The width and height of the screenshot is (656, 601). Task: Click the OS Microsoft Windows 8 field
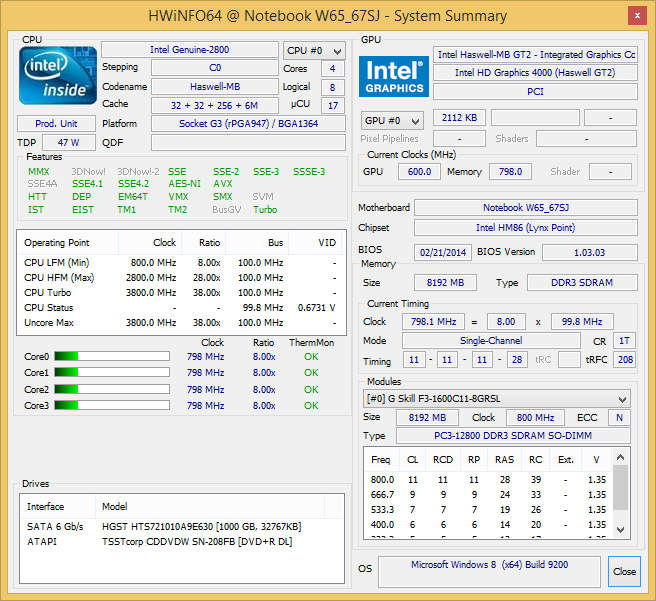(489, 572)
